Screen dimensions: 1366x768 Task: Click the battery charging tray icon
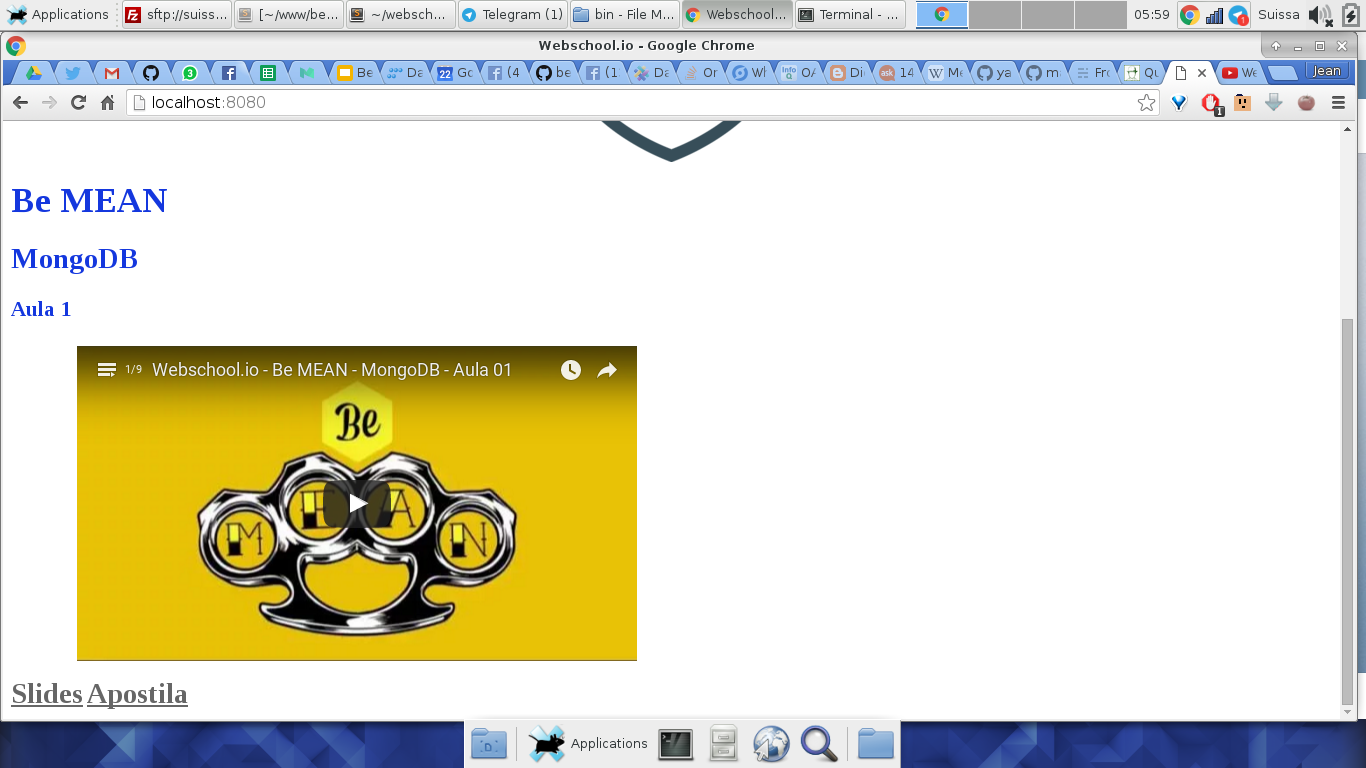point(1350,14)
